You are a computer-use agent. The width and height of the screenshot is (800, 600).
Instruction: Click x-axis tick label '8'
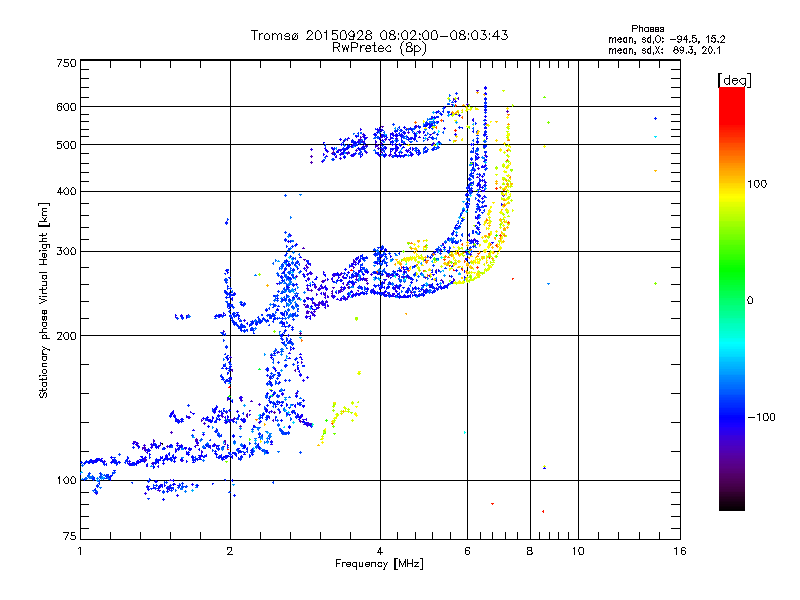530,551
